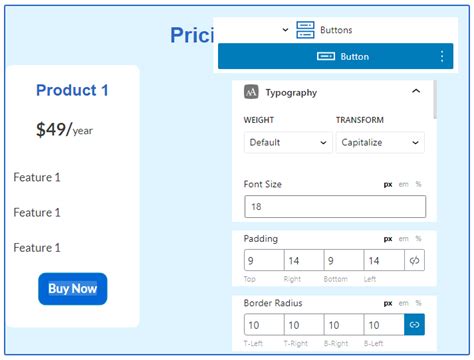Image resolution: width=474 pixels, height=360 pixels.
Task: Collapse the Buttons tree chevron
Action: (x=285, y=30)
